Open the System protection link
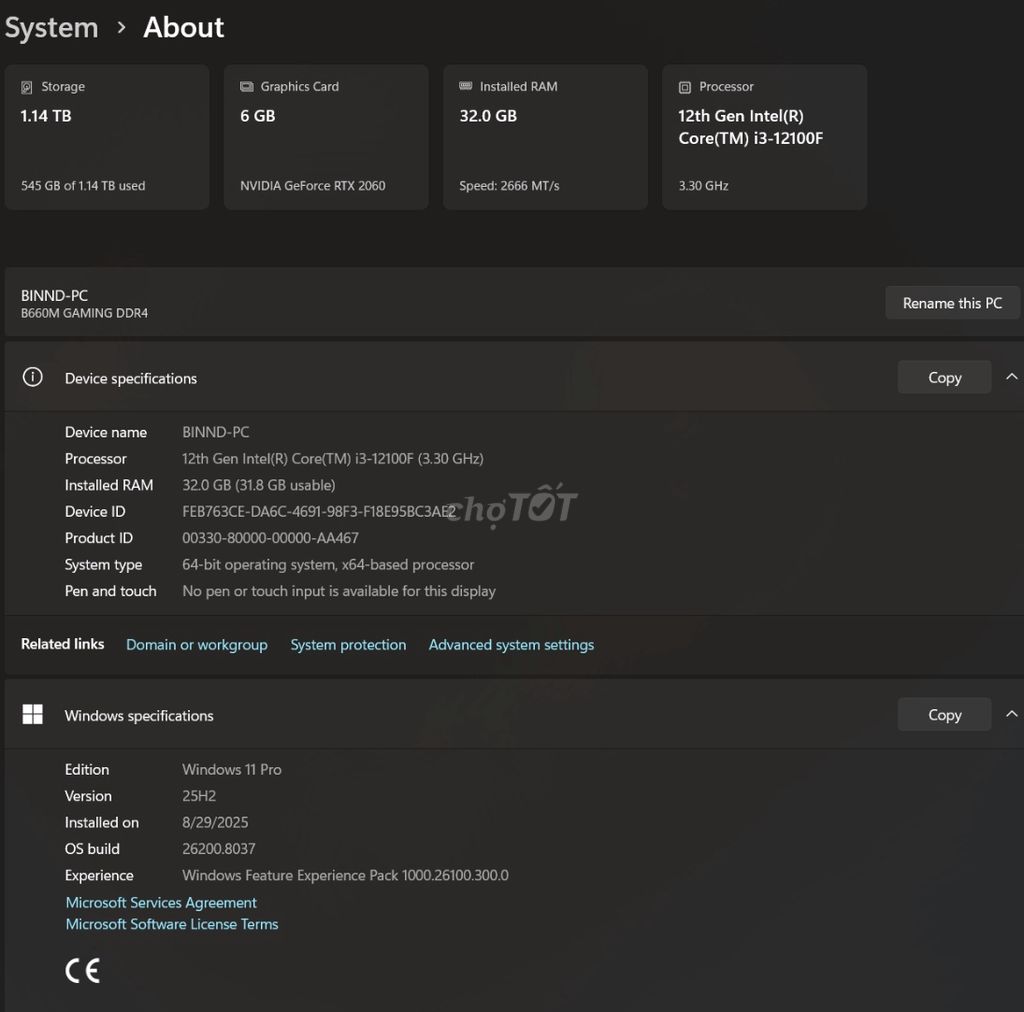Viewport: 1024px width, 1012px height. pyautogui.click(x=348, y=645)
